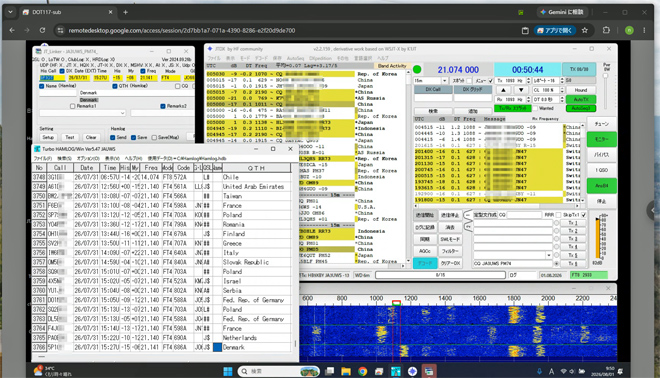
Task: Click the Tx message lower bracket button
Action: (x=468, y=227)
